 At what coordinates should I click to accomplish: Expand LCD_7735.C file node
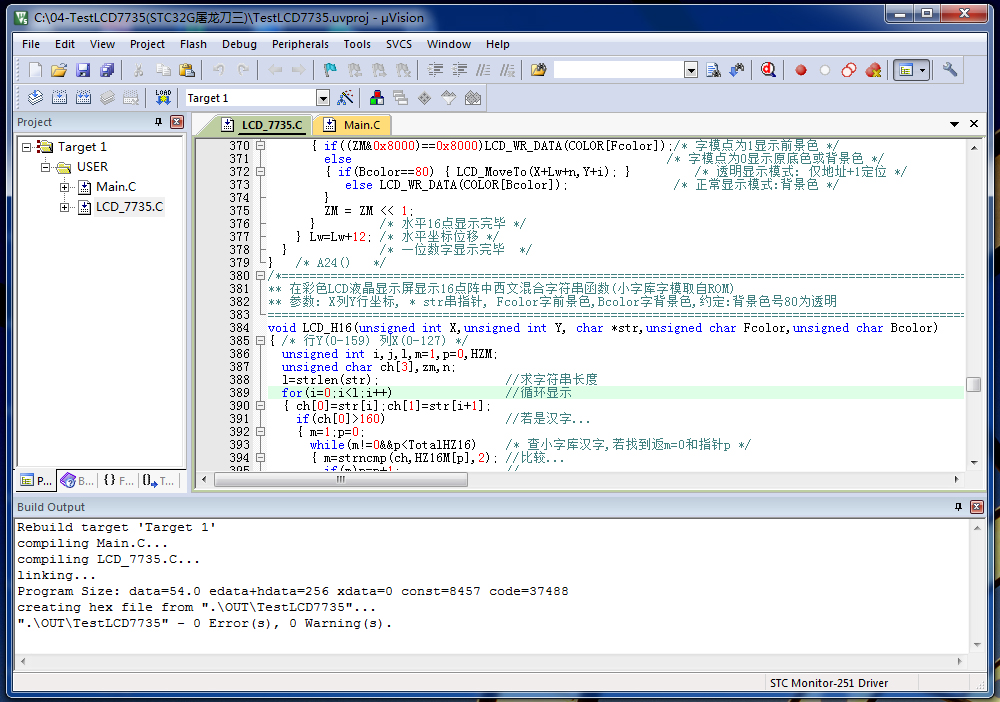pos(64,207)
